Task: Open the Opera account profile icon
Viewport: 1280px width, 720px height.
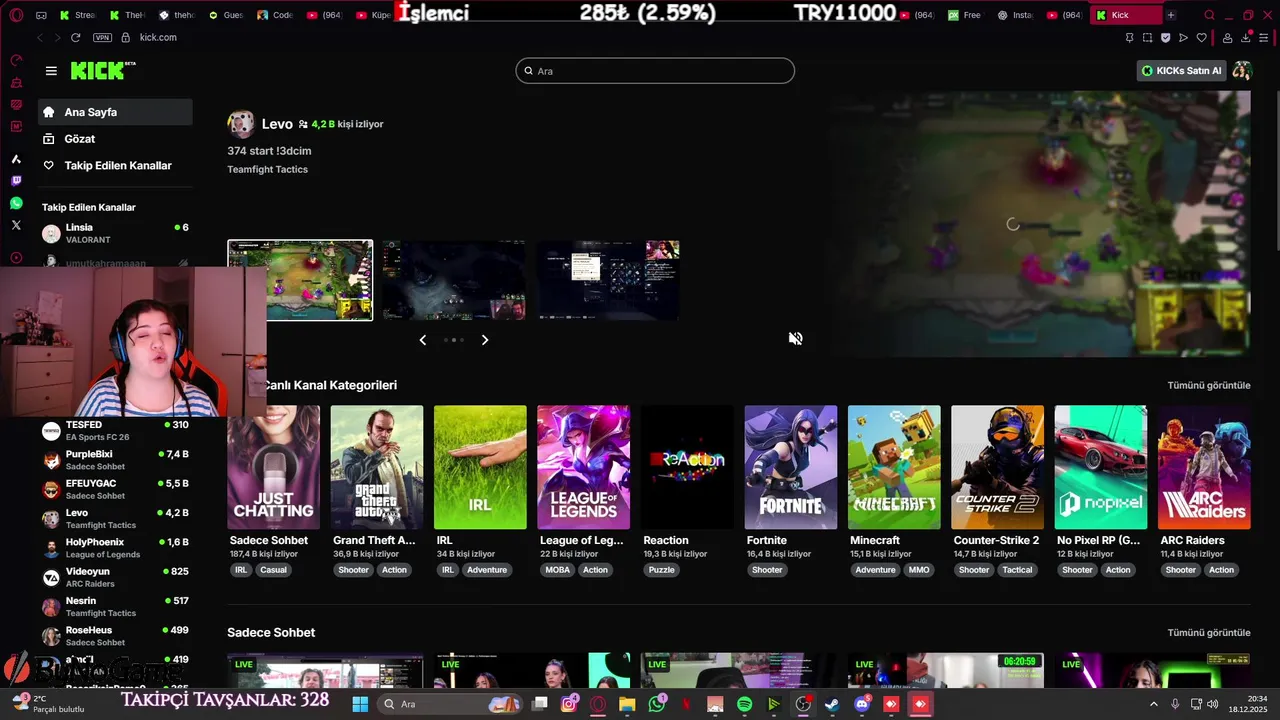Action: 1227,37
